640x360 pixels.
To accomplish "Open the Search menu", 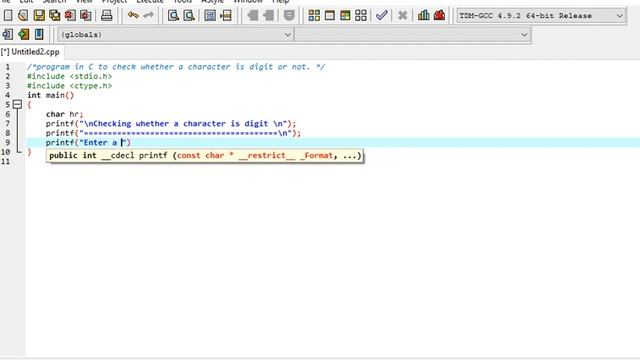I will click(x=54, y=1).
